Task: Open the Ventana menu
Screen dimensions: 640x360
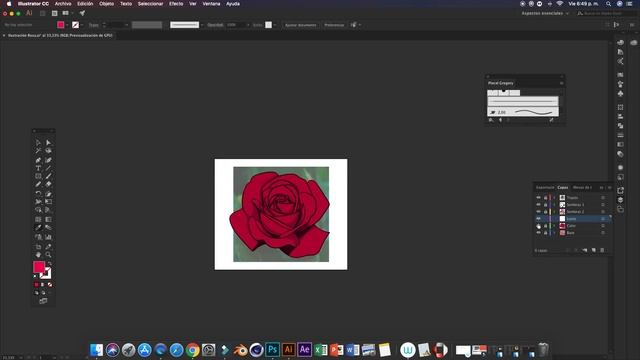Action: (211, 4)
